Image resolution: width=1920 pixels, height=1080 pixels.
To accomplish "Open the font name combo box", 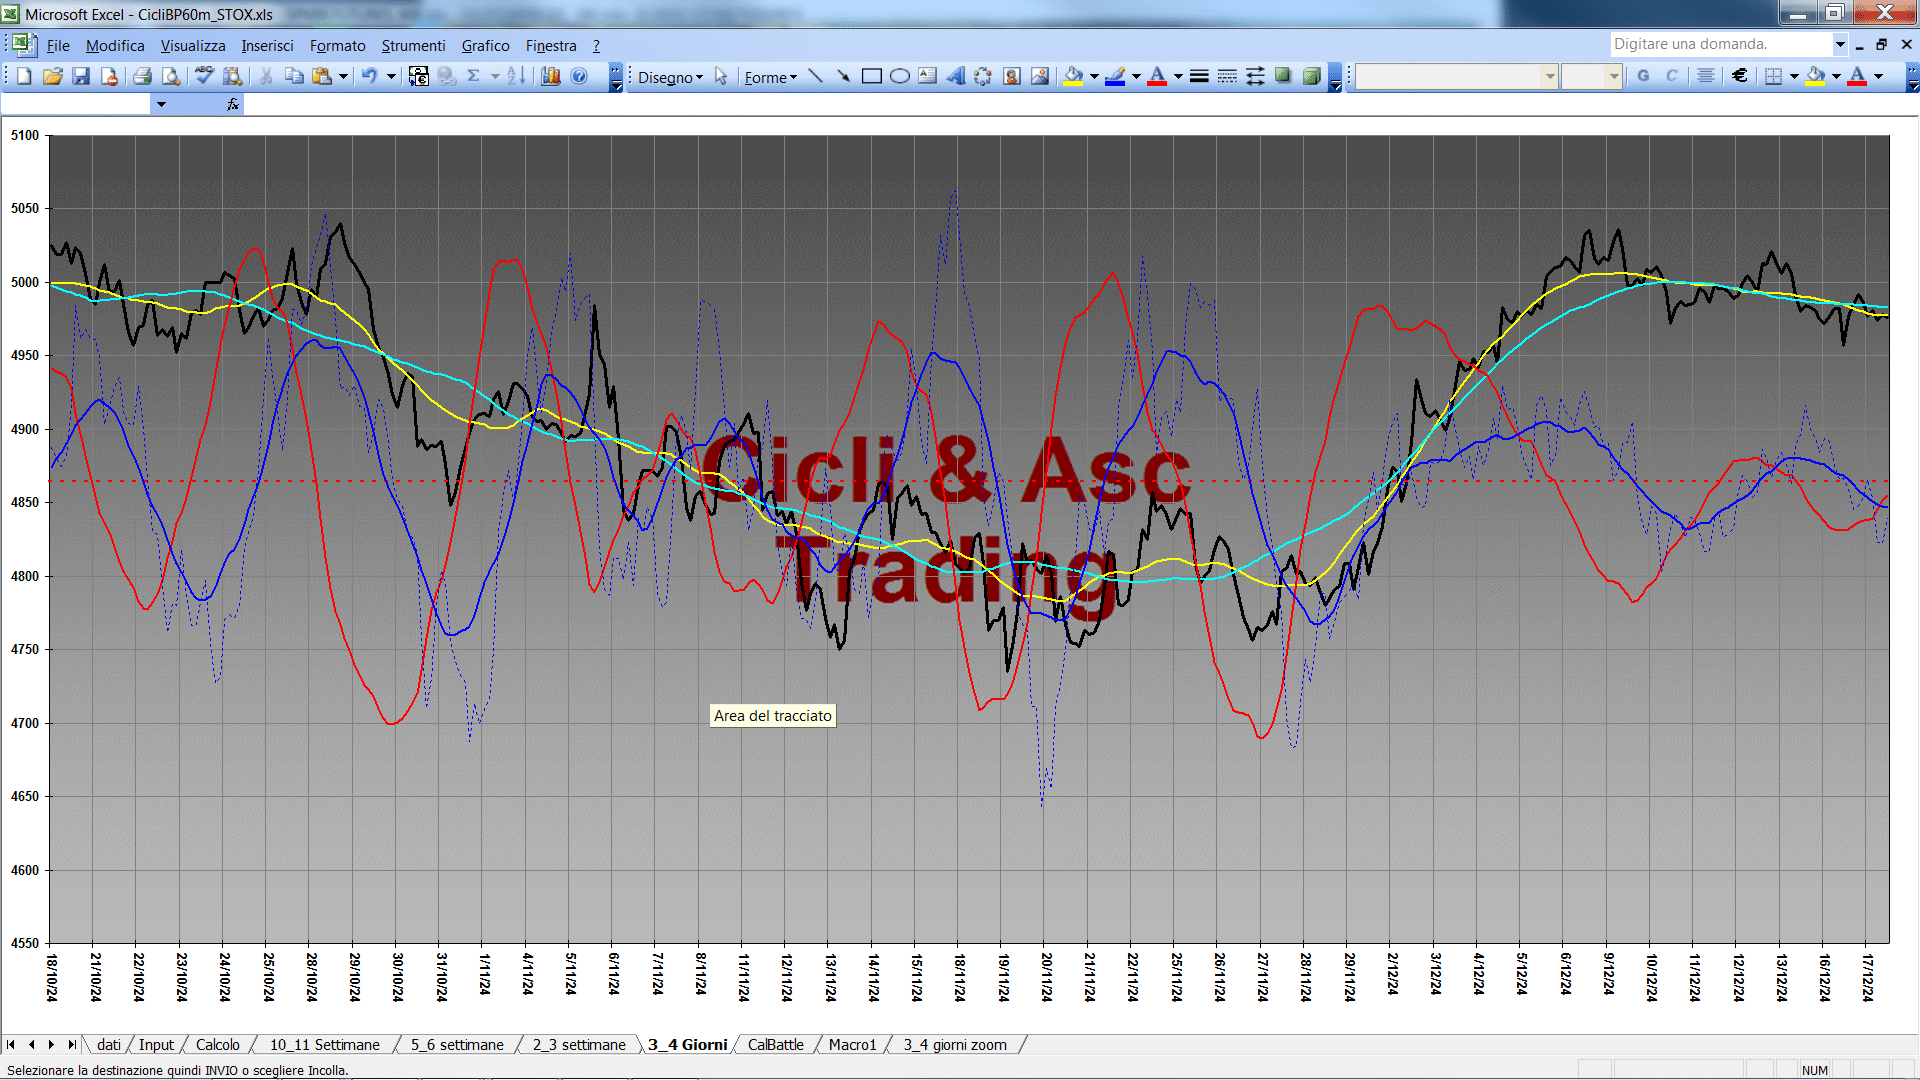I will point(1457,76).
